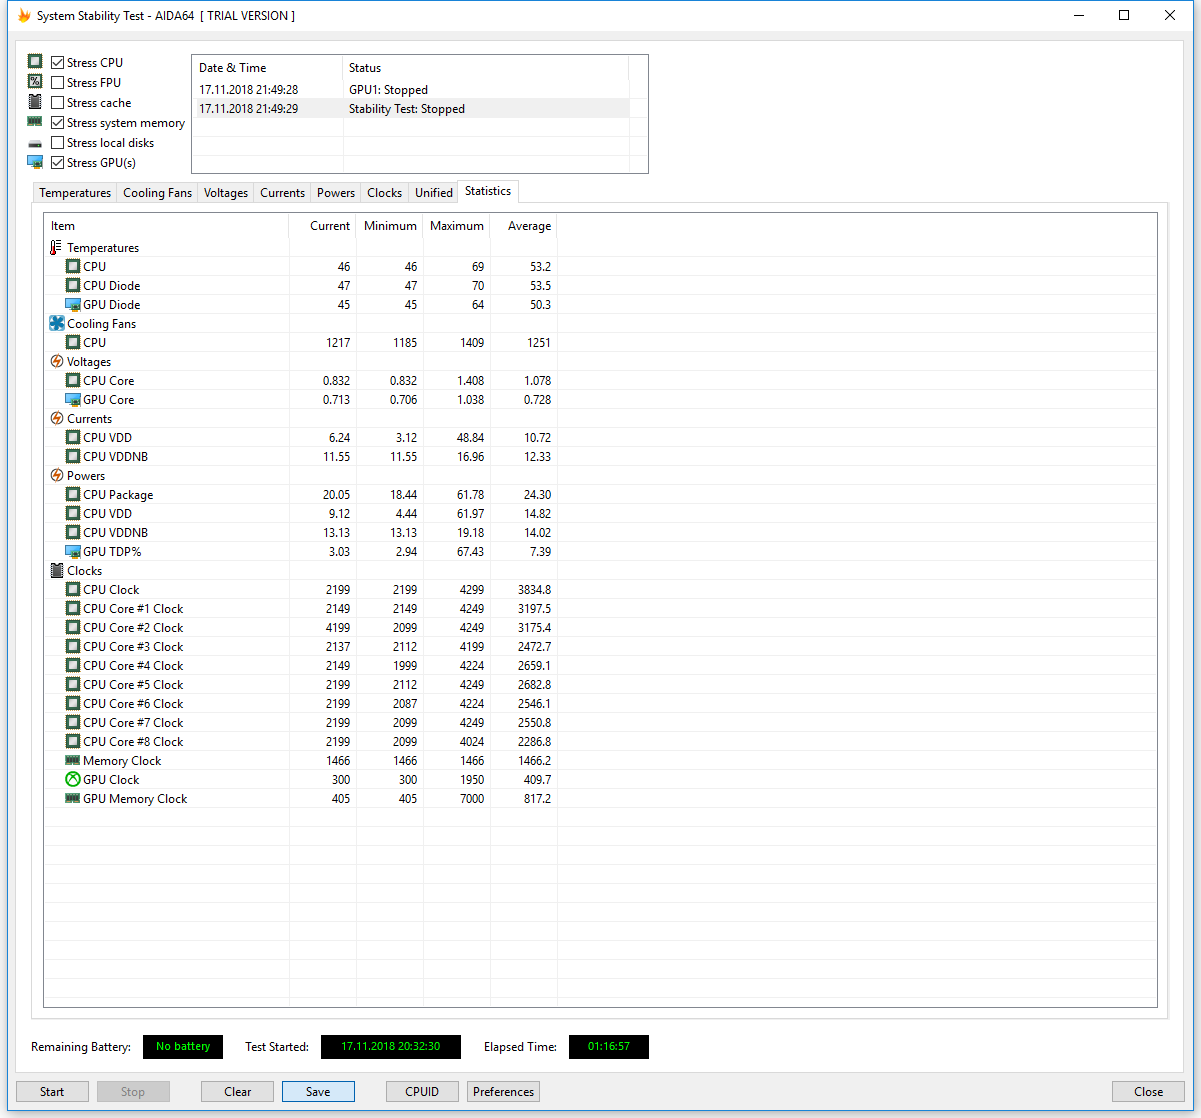Image resolution: width=1201 pixels, height=1118 pixels.
Task: Click the fan icon of Cooling Fans group
Action: click(56, 323)
